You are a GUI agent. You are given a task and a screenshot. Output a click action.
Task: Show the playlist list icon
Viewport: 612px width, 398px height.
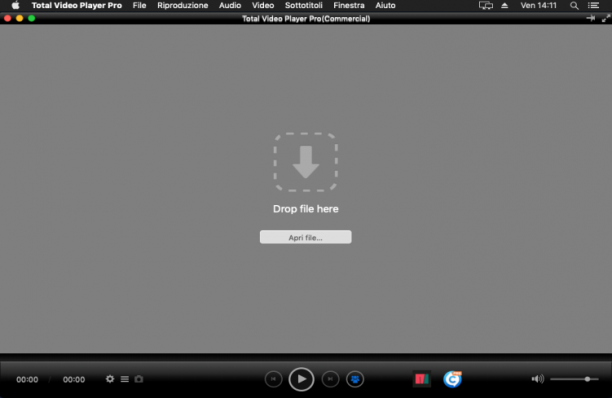(x=125, y=379)
